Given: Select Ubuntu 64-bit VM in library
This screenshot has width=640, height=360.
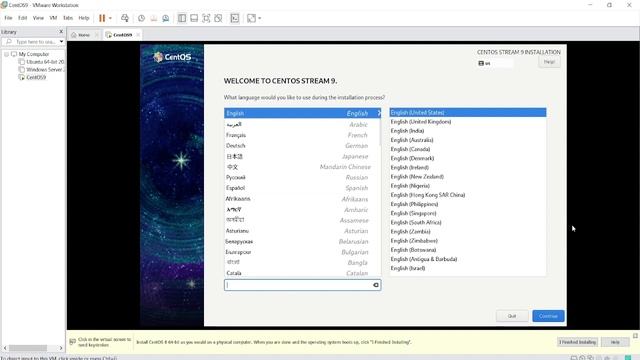Looking at the screenshot, I should tap(45, 62).
